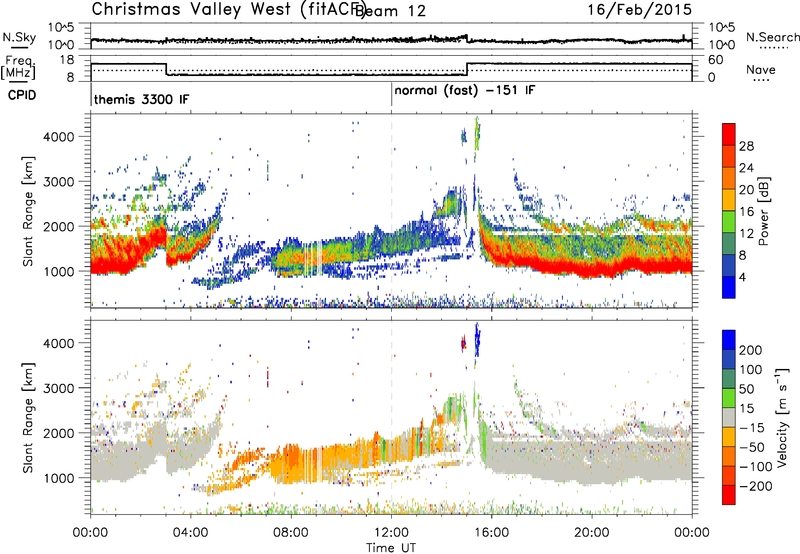Click the 12 value on power colorbar
This screenshot has height=554, width=800.
pos(746,234)
